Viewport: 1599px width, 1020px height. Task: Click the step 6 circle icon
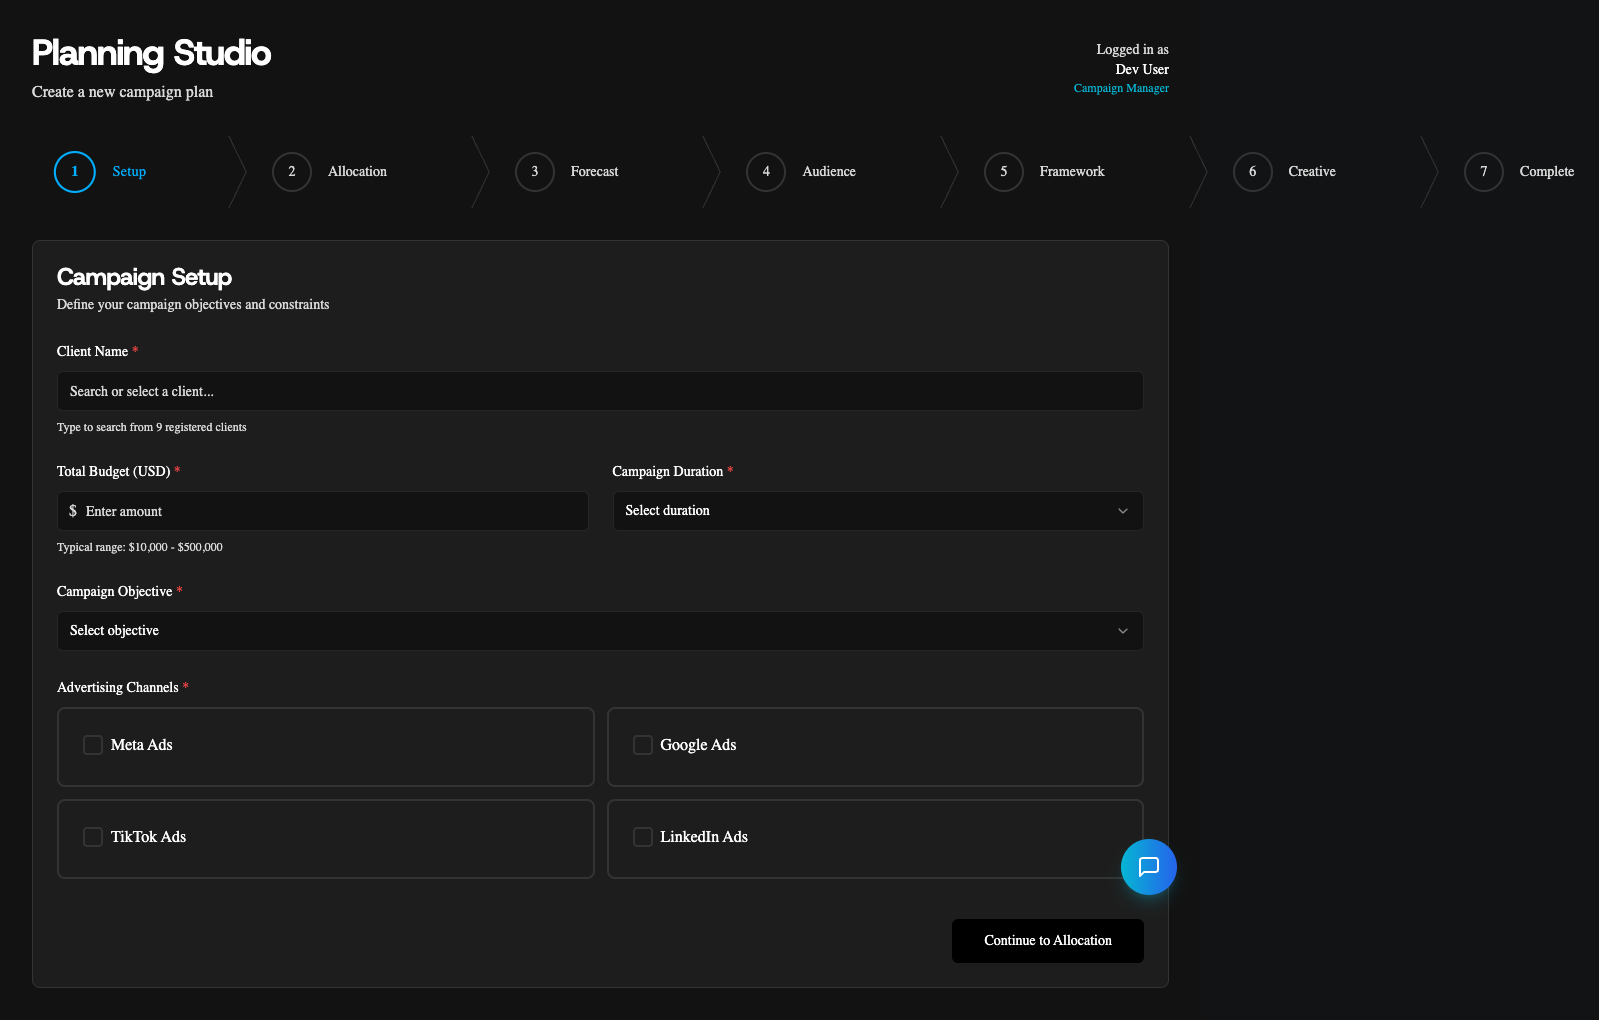1252,172
